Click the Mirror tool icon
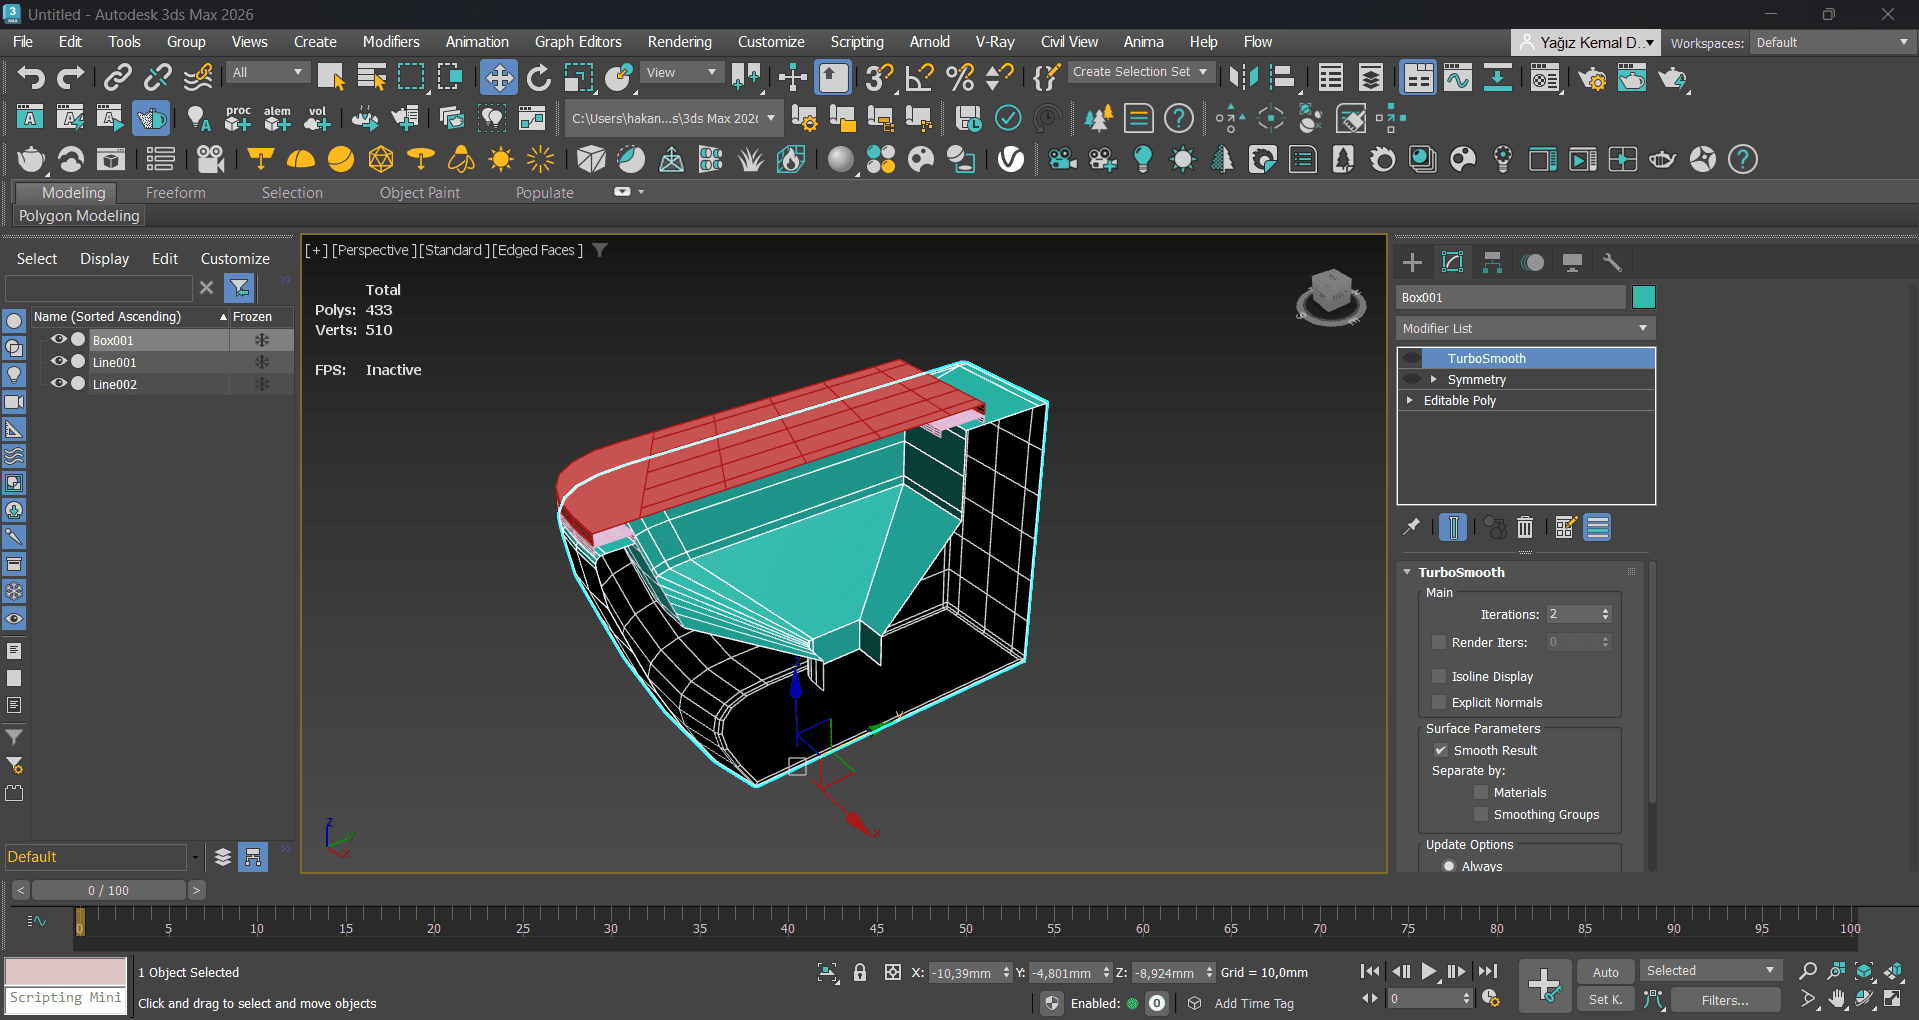Viewport: 1919px width, 1020px height. pyautogui.click(x=1243, y=77)
